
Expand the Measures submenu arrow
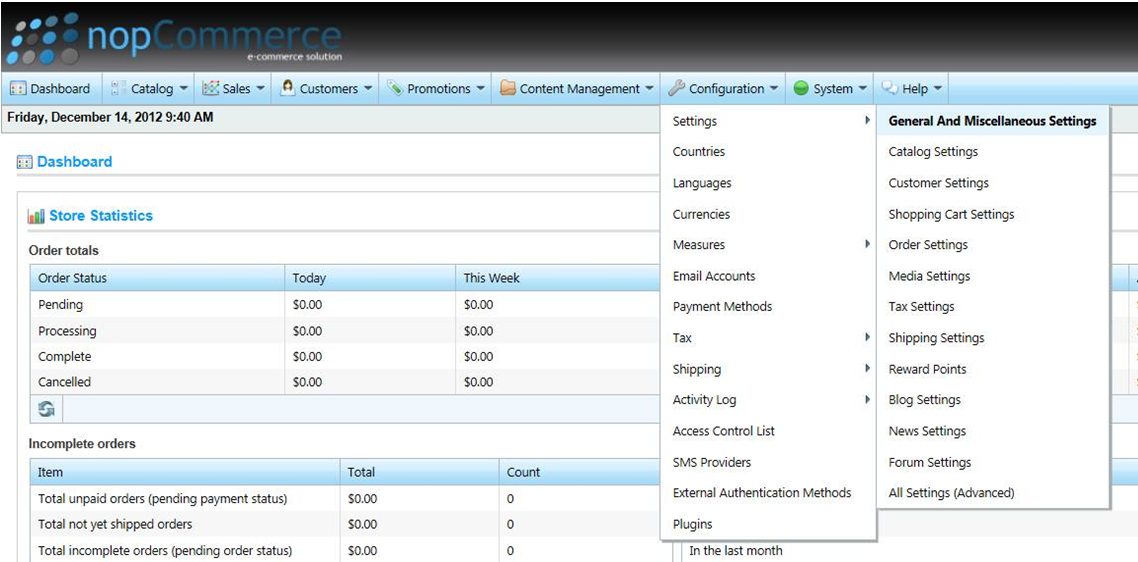coord(867,245)
